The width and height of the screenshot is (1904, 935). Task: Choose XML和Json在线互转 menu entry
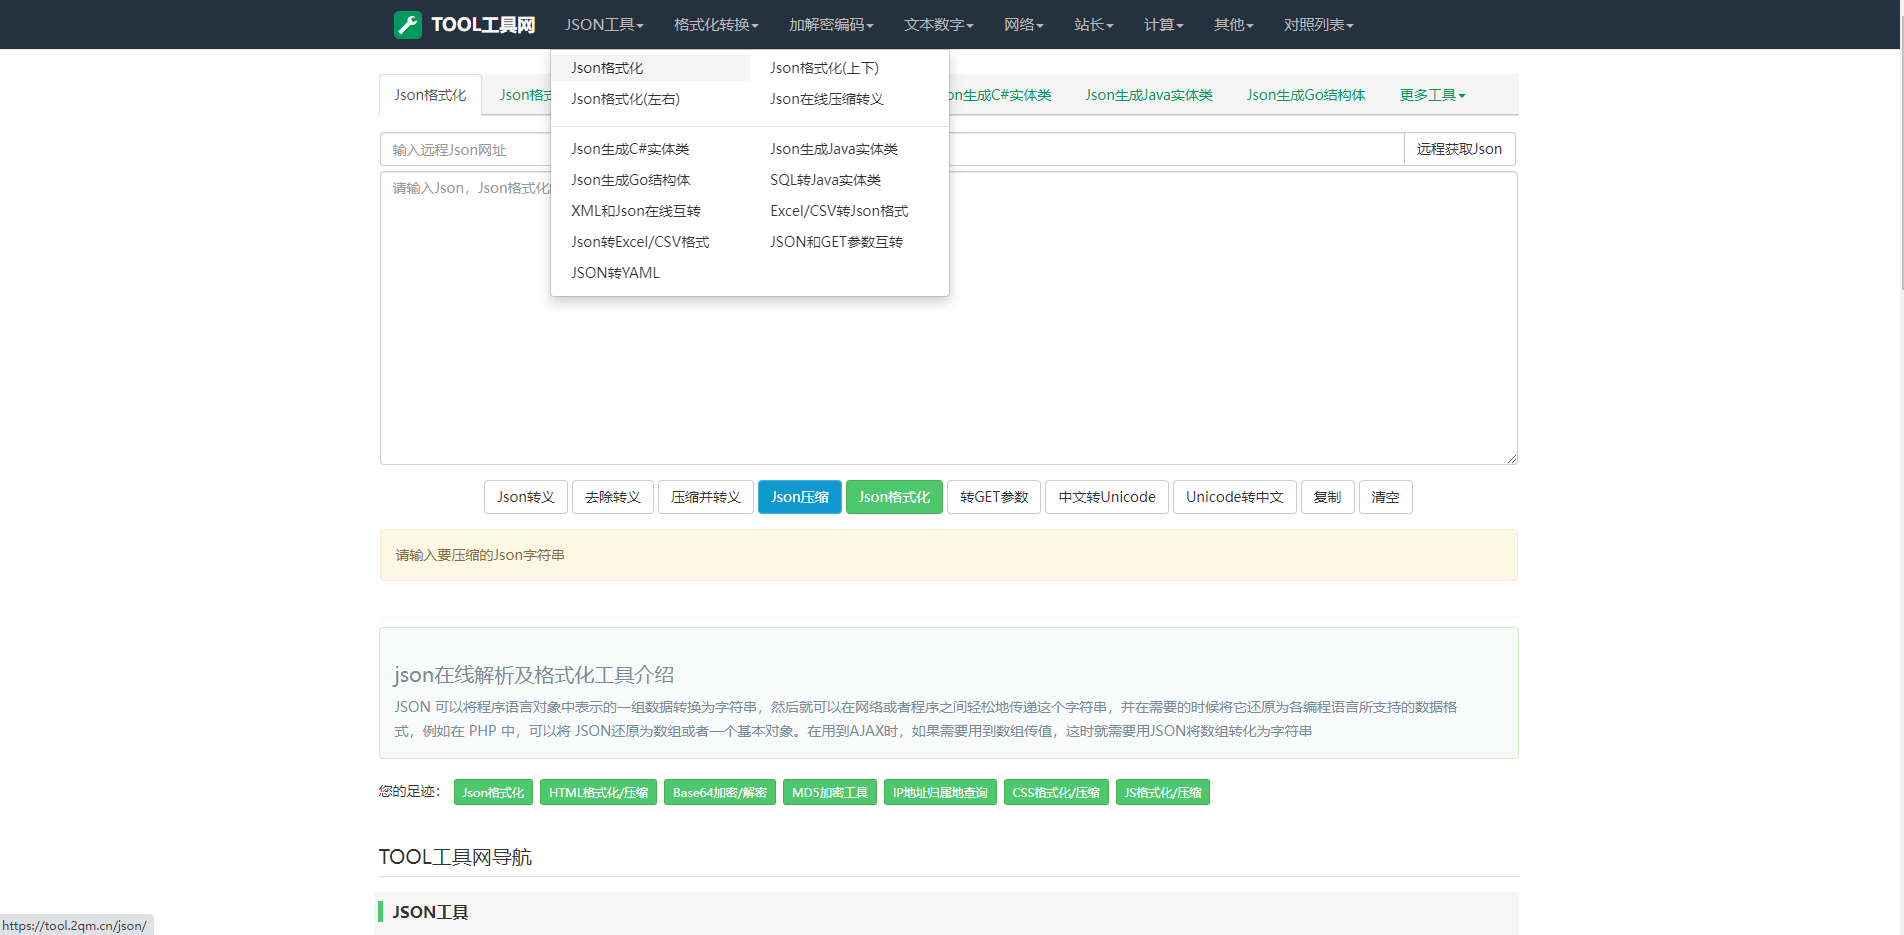636,211
